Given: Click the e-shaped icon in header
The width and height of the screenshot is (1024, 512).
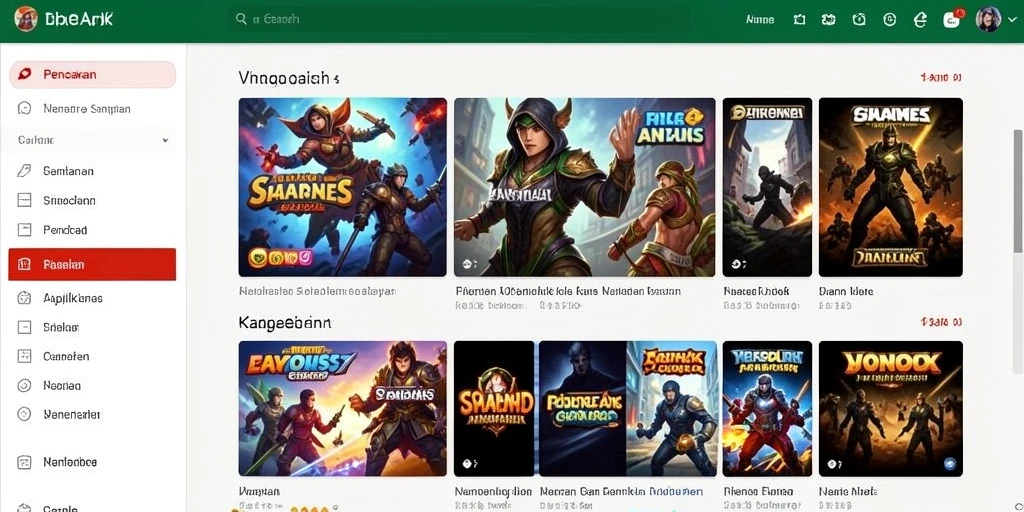Looking at the screenshot, I should 920,20.
